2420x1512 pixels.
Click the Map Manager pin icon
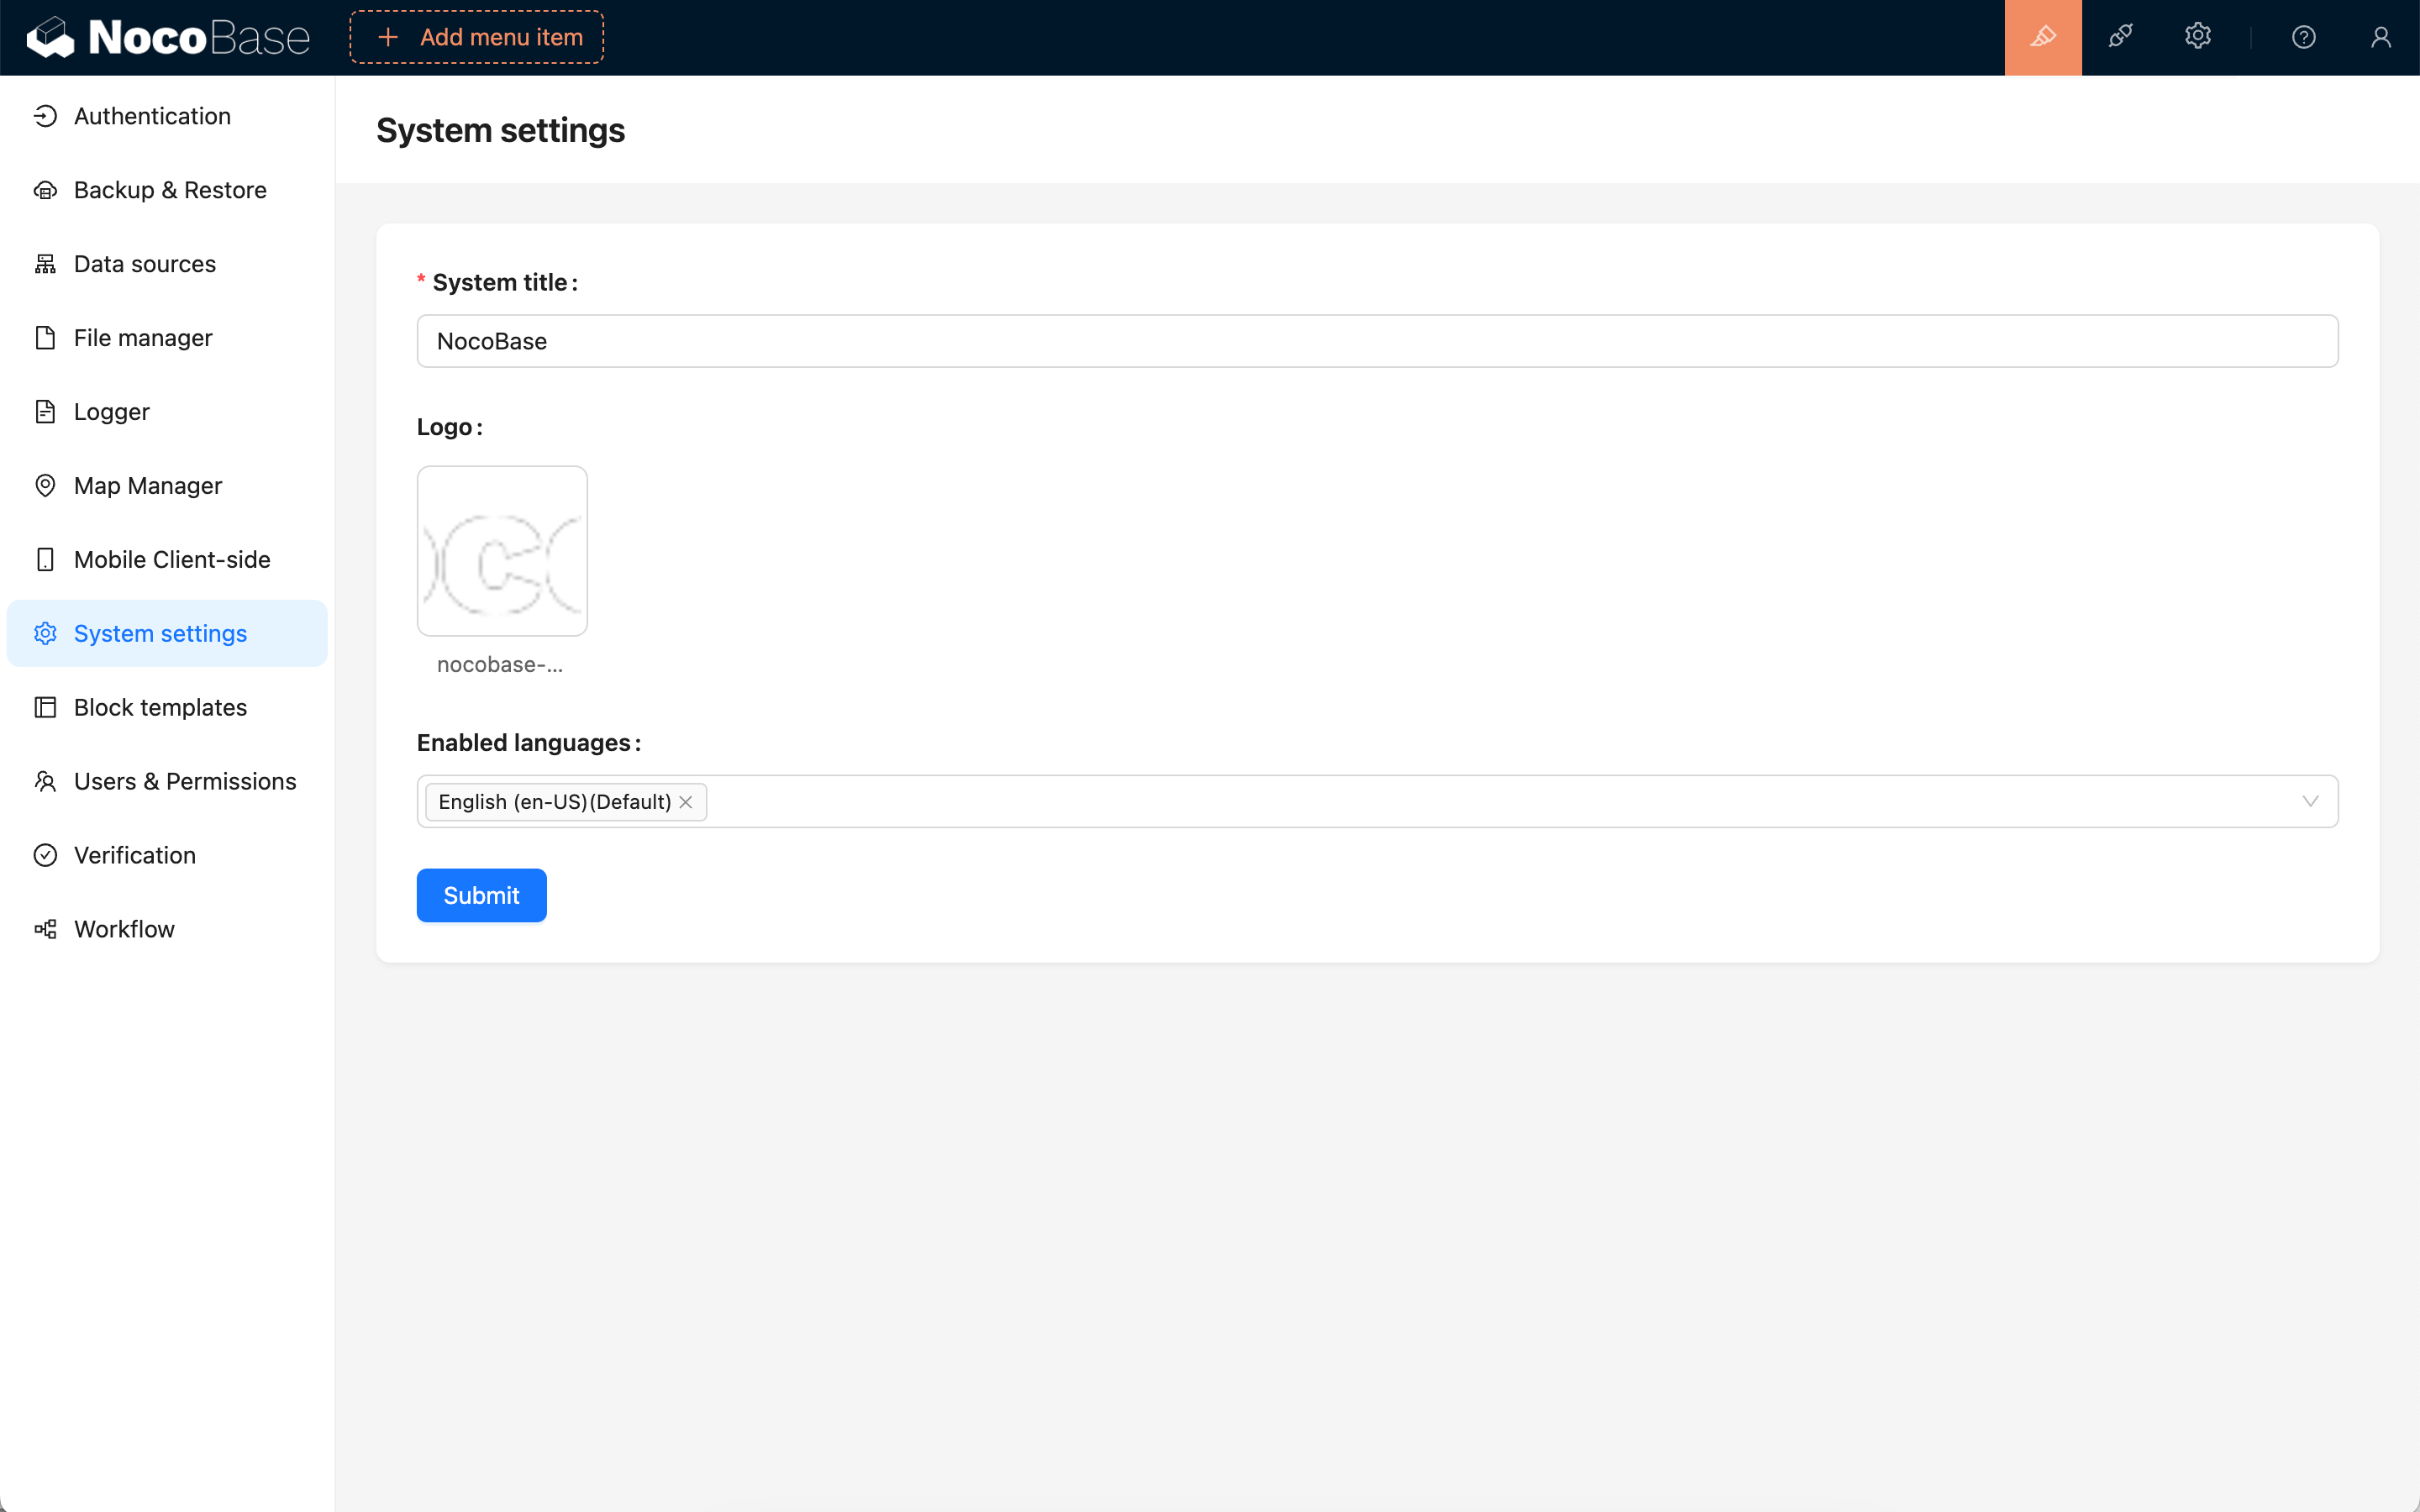click(45, 486)
